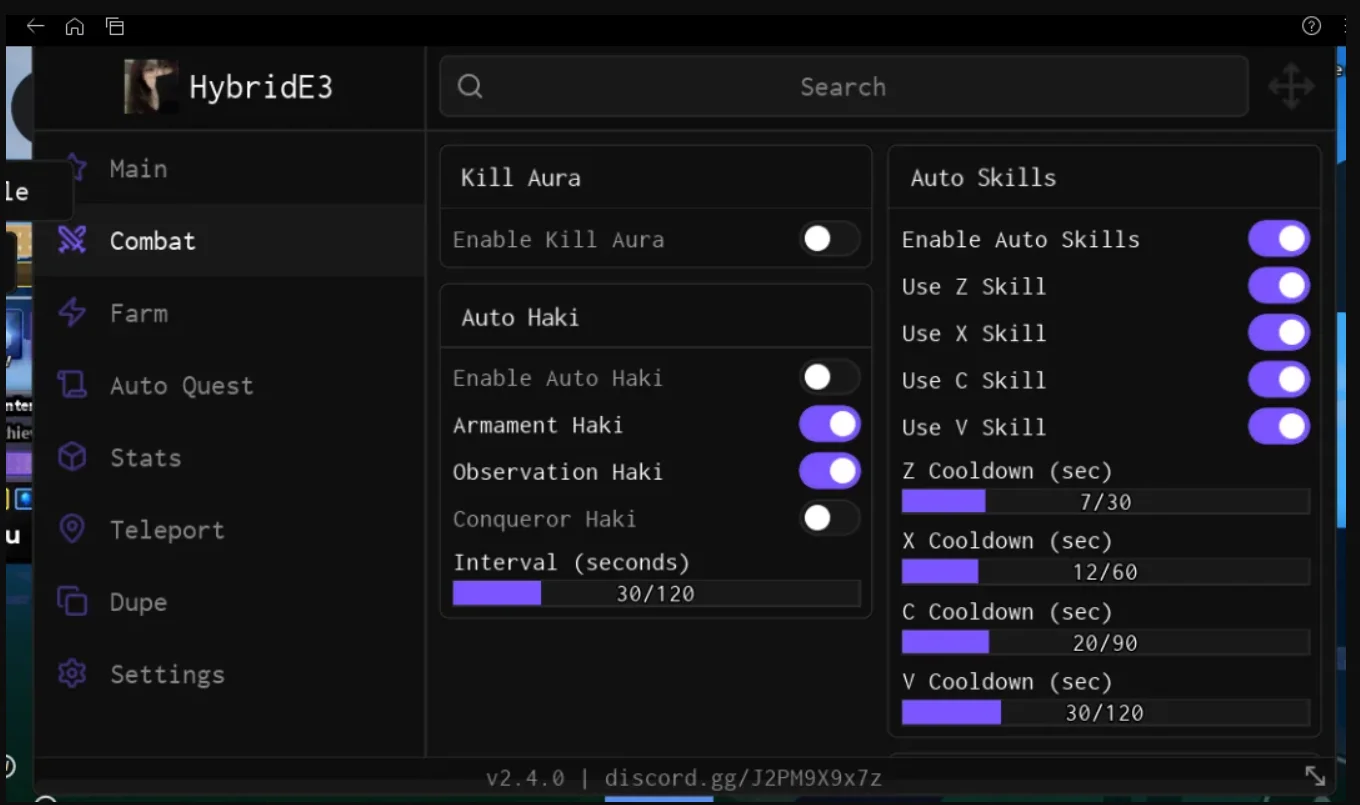
Task: Click the cube Stats icon
Action: (72, 457)
